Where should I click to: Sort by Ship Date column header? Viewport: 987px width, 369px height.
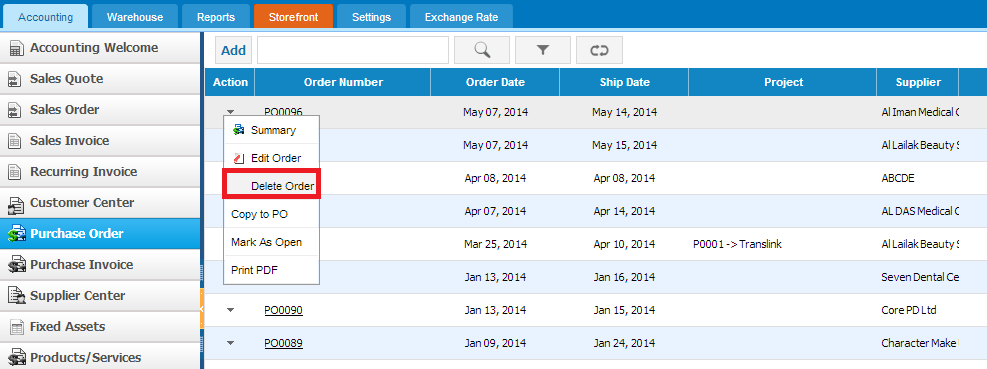tap(624, 82)
